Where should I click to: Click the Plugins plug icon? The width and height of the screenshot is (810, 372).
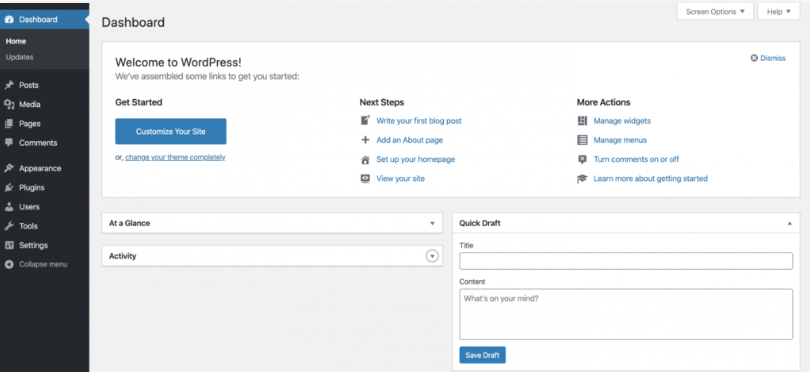point(9,188)
